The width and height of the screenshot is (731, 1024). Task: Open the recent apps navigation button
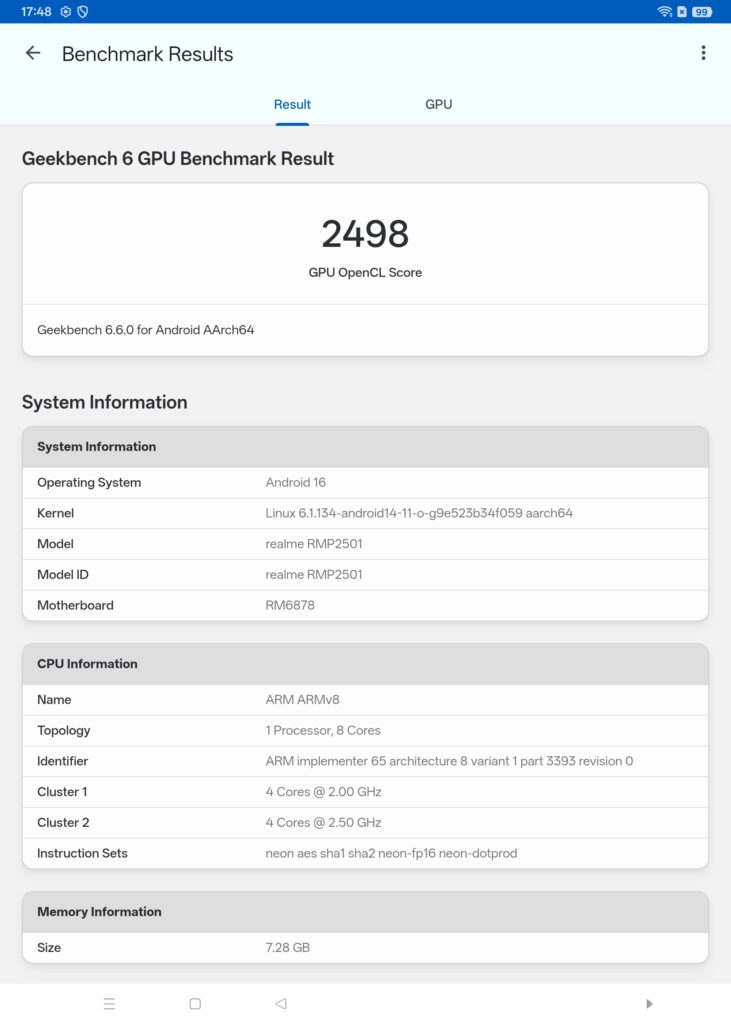coord(109,1003)
